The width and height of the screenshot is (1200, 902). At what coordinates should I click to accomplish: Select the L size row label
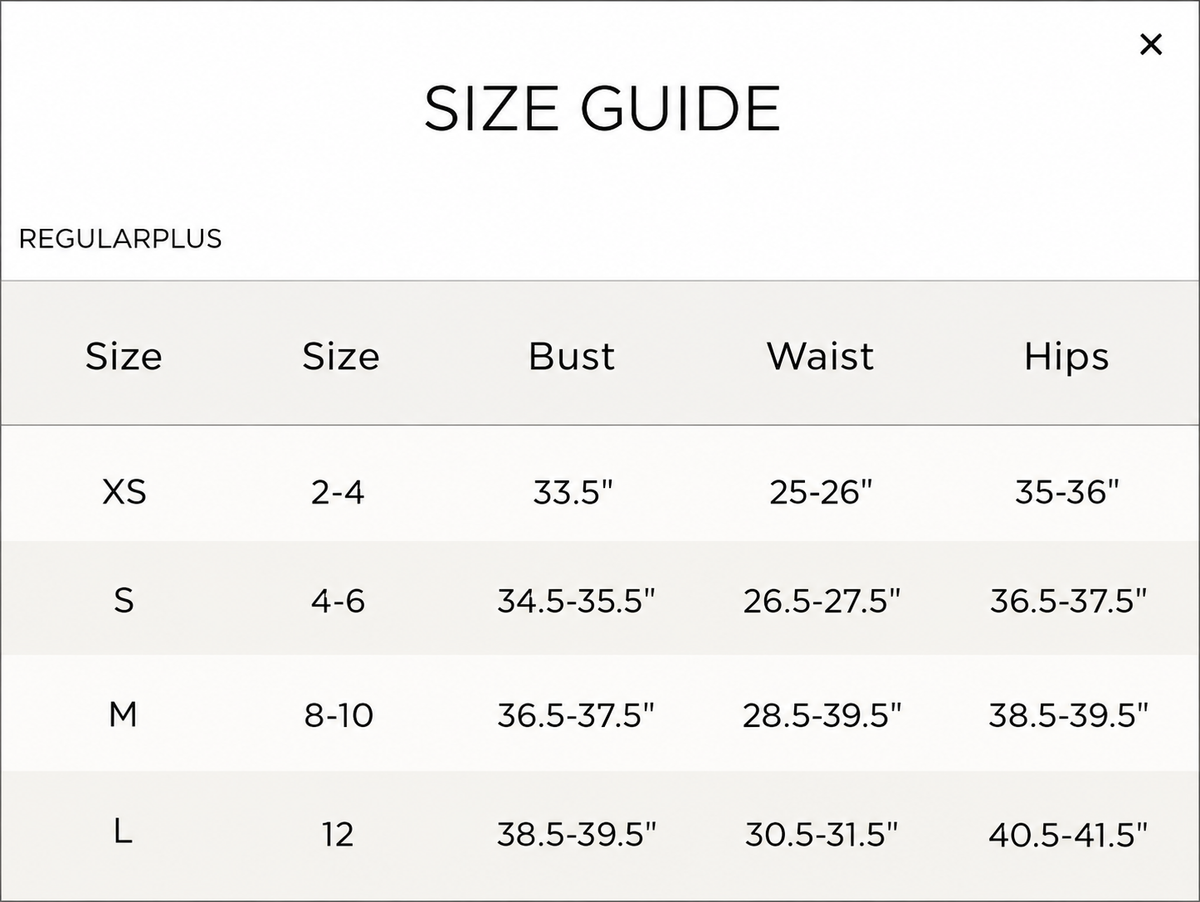pyautogui.click(x=123, y=832)
